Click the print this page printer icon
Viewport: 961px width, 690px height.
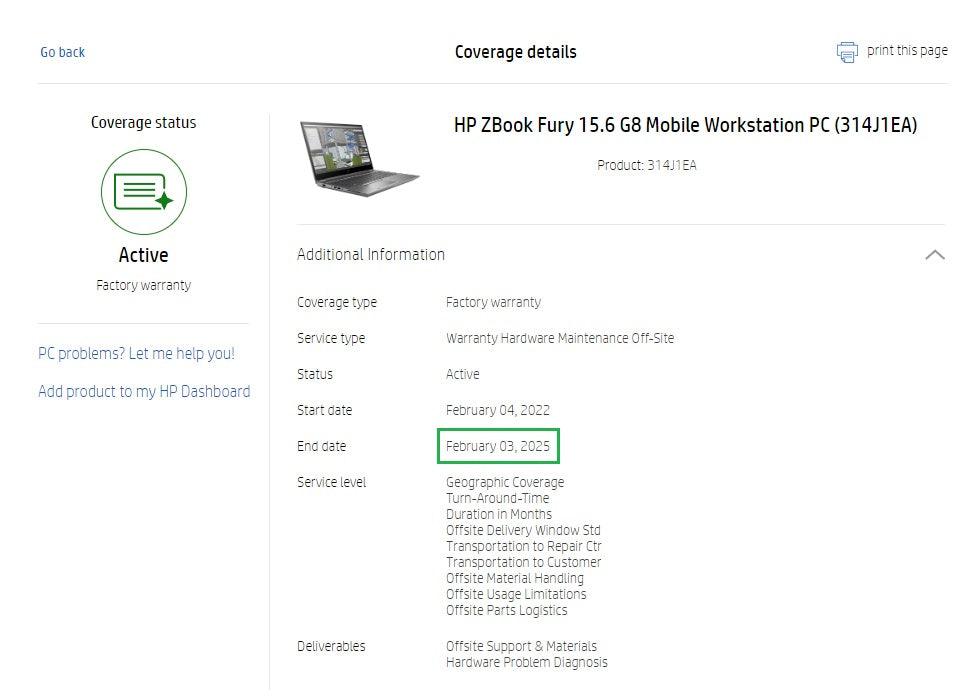(x=846, y=51)
